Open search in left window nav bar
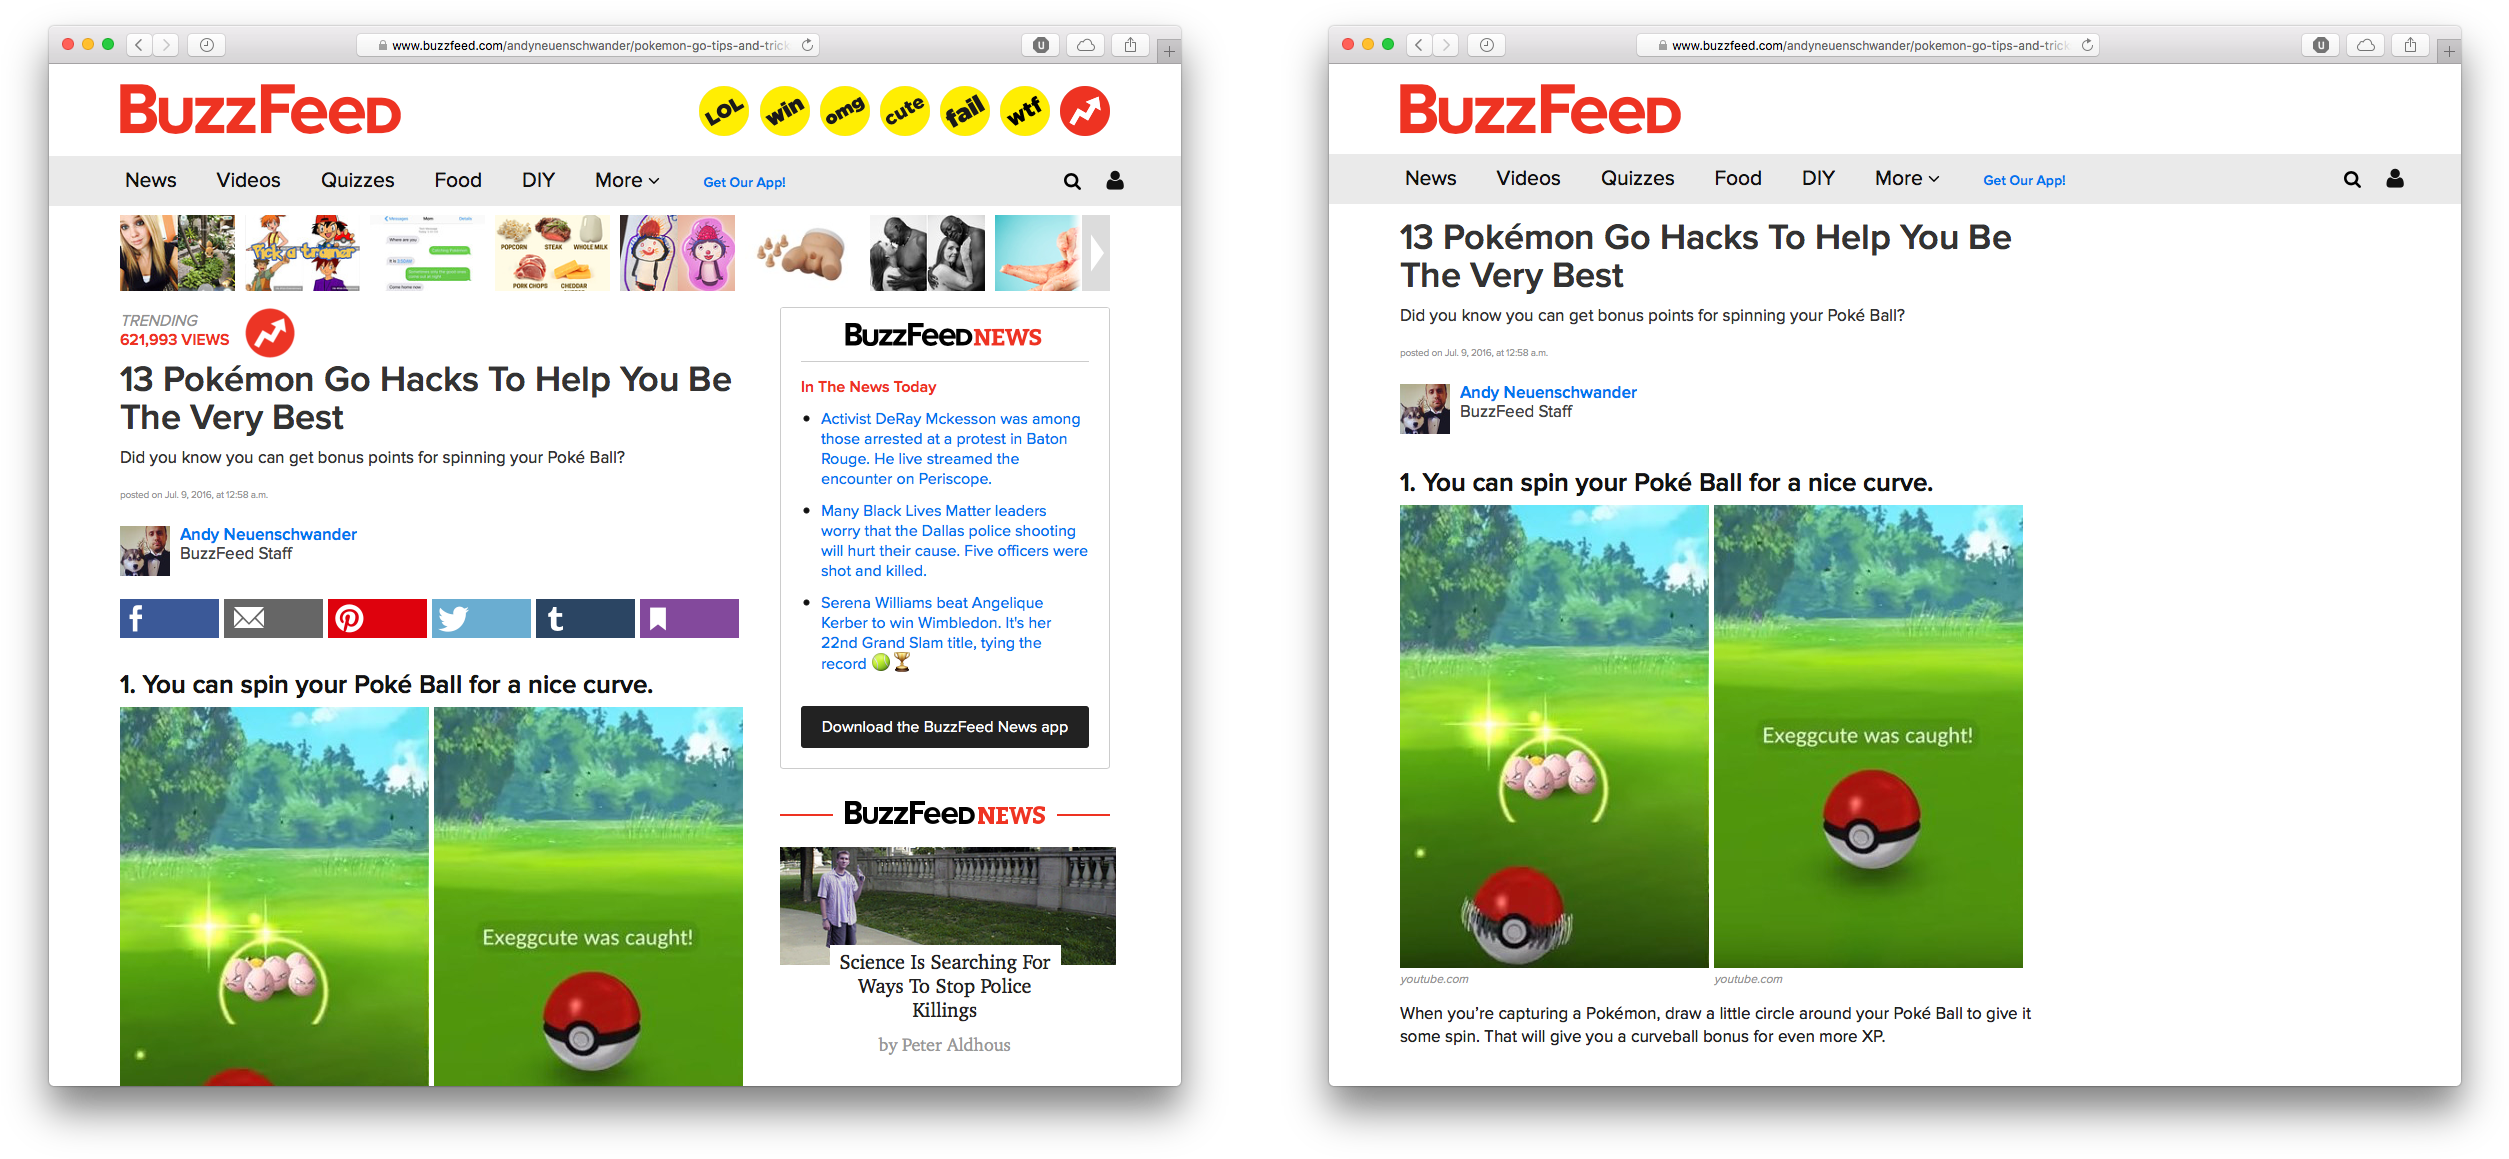Viewport: 2509px width, 1159px height. click(x=1072, y=181)
